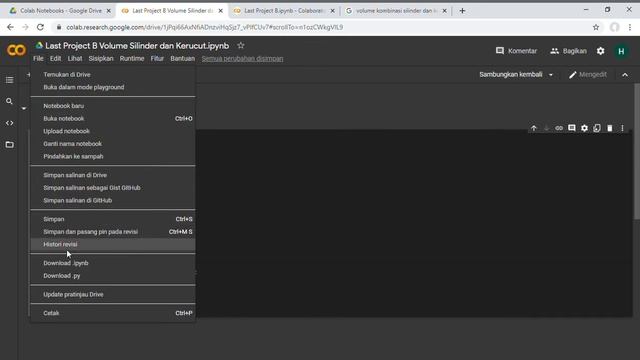The image size is (640, 360).
Task: Open the code snippets sidebar icon
Action: tap(9, 123)
